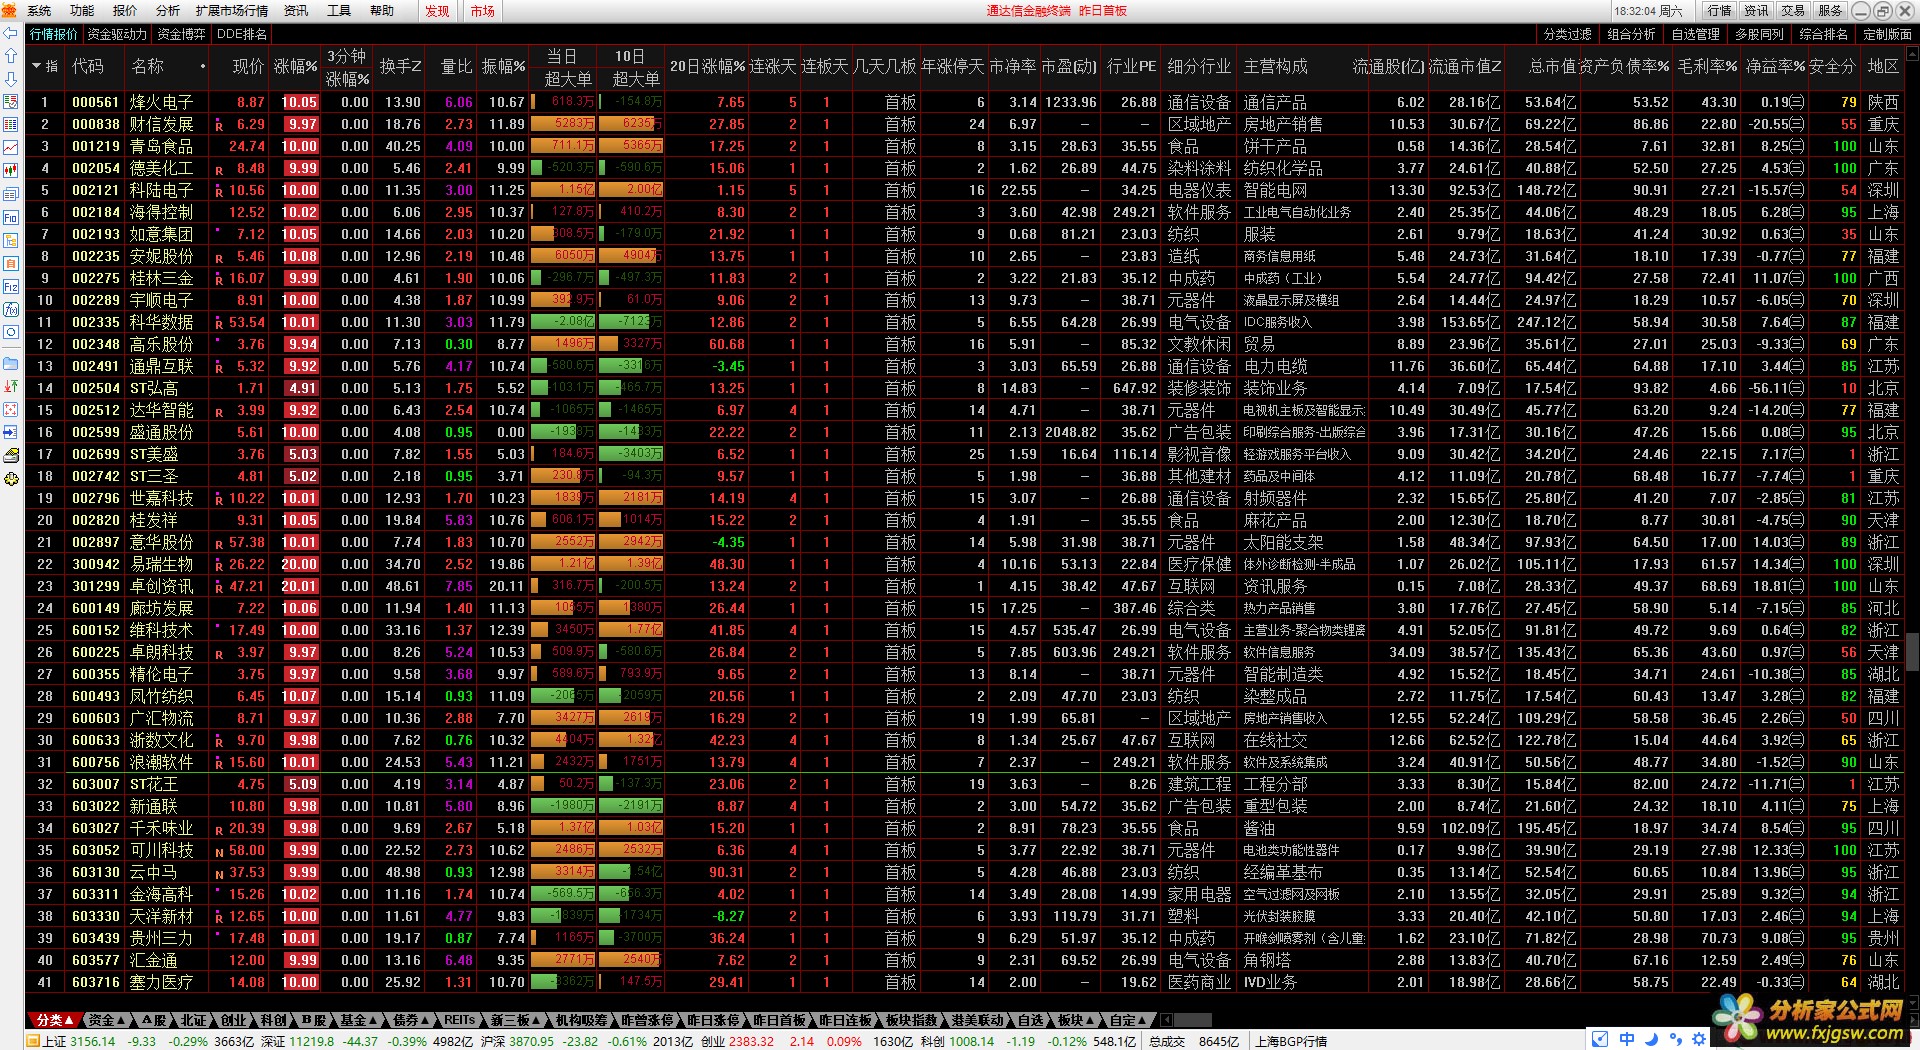Click the orange 自 self-select sidebar icon
The width and height of the screenshot is (1920, 1050).
click(x=11, y=263)
